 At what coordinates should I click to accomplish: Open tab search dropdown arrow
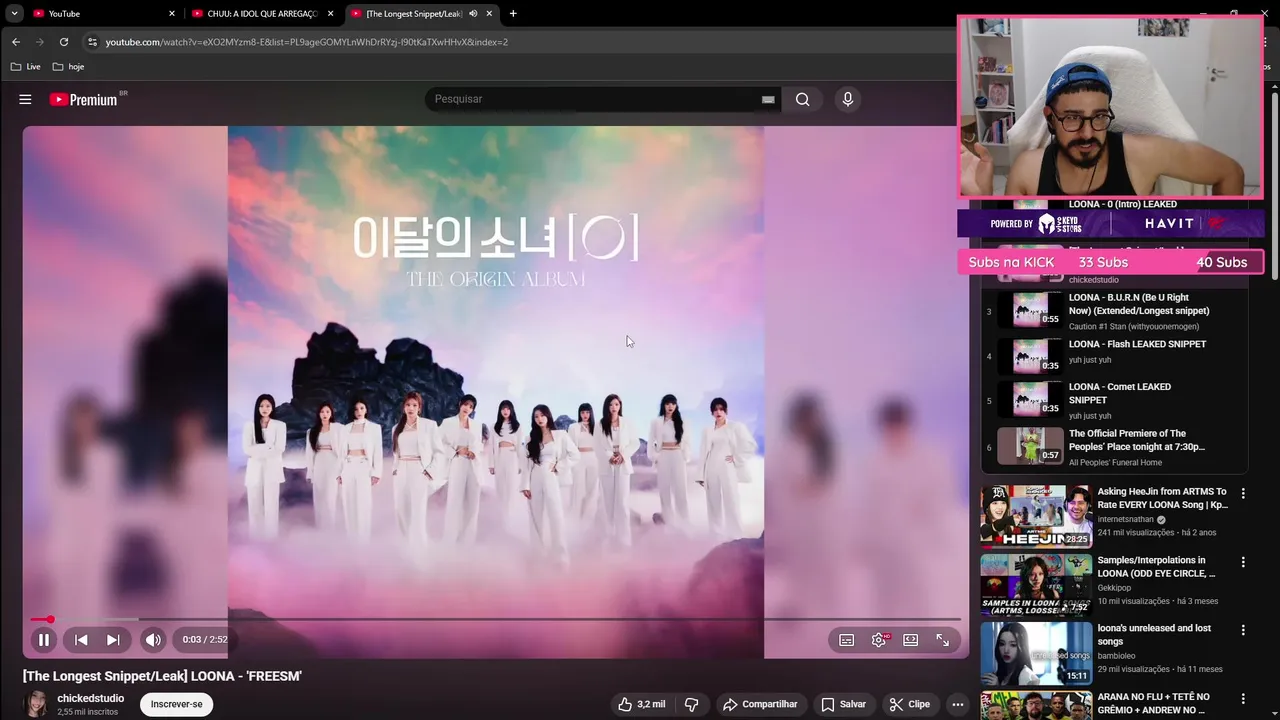[x=14, y=14]
